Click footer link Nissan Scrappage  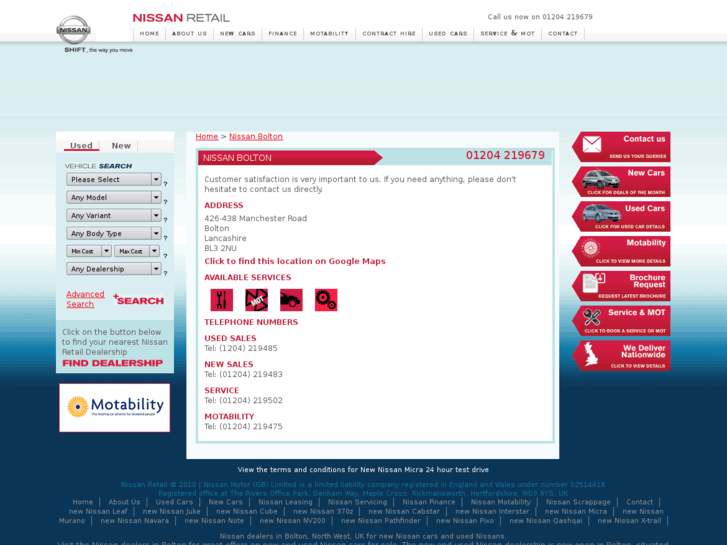pos(578,502)
